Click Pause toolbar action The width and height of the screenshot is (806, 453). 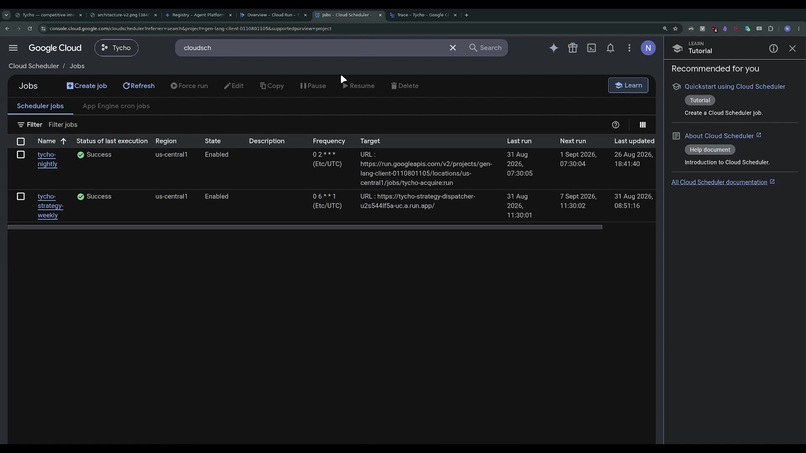(x=313, y=86)
